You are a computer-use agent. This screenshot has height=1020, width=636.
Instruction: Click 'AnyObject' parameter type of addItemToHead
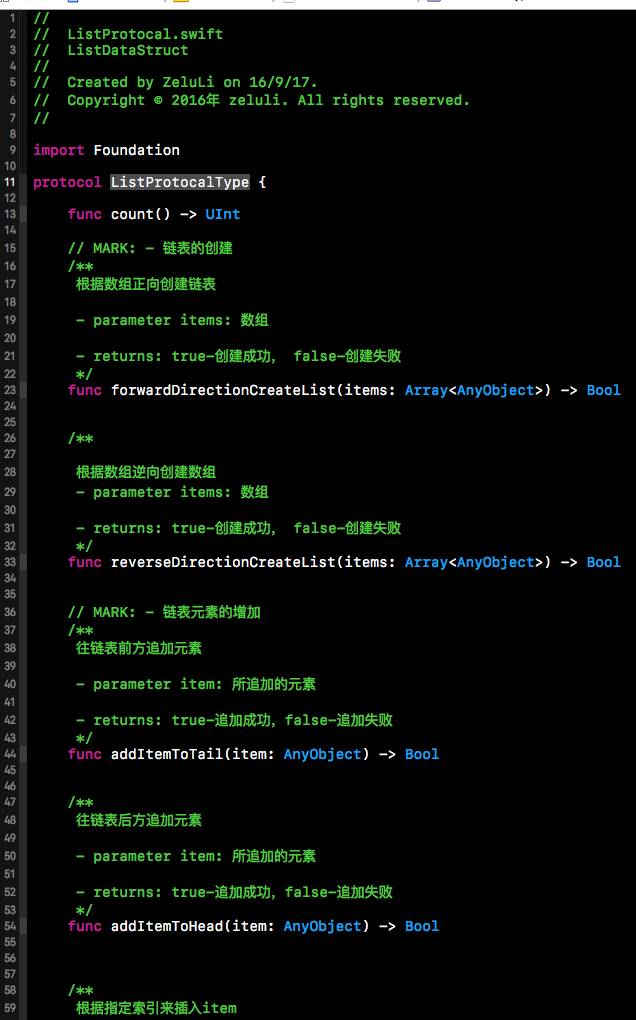(x=323, y=926)
